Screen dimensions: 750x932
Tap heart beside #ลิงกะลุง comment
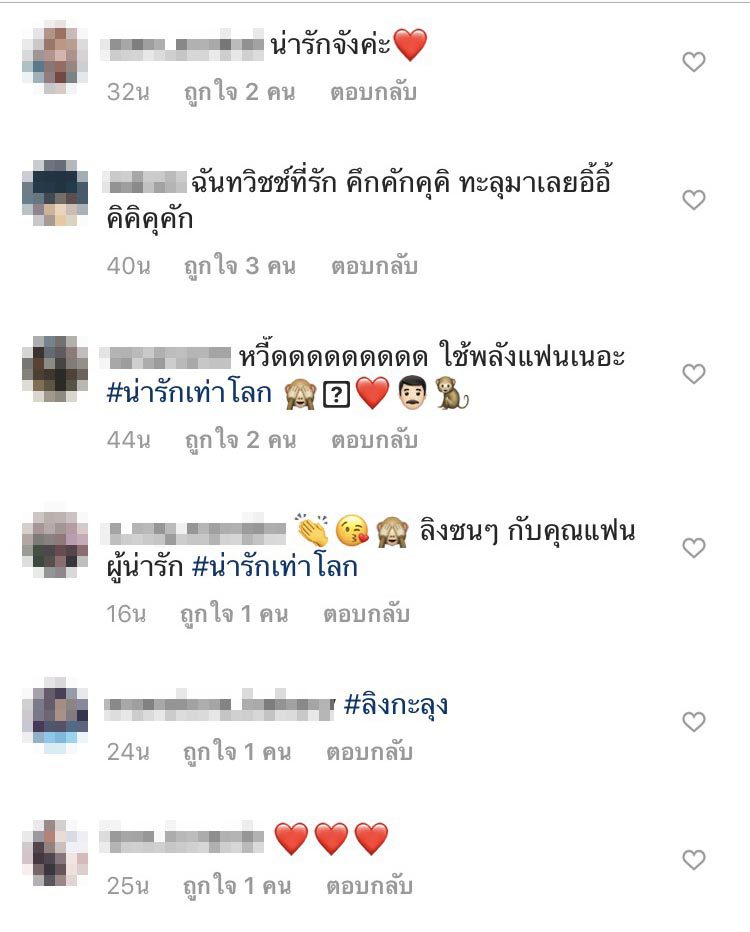tap(694, 722)
